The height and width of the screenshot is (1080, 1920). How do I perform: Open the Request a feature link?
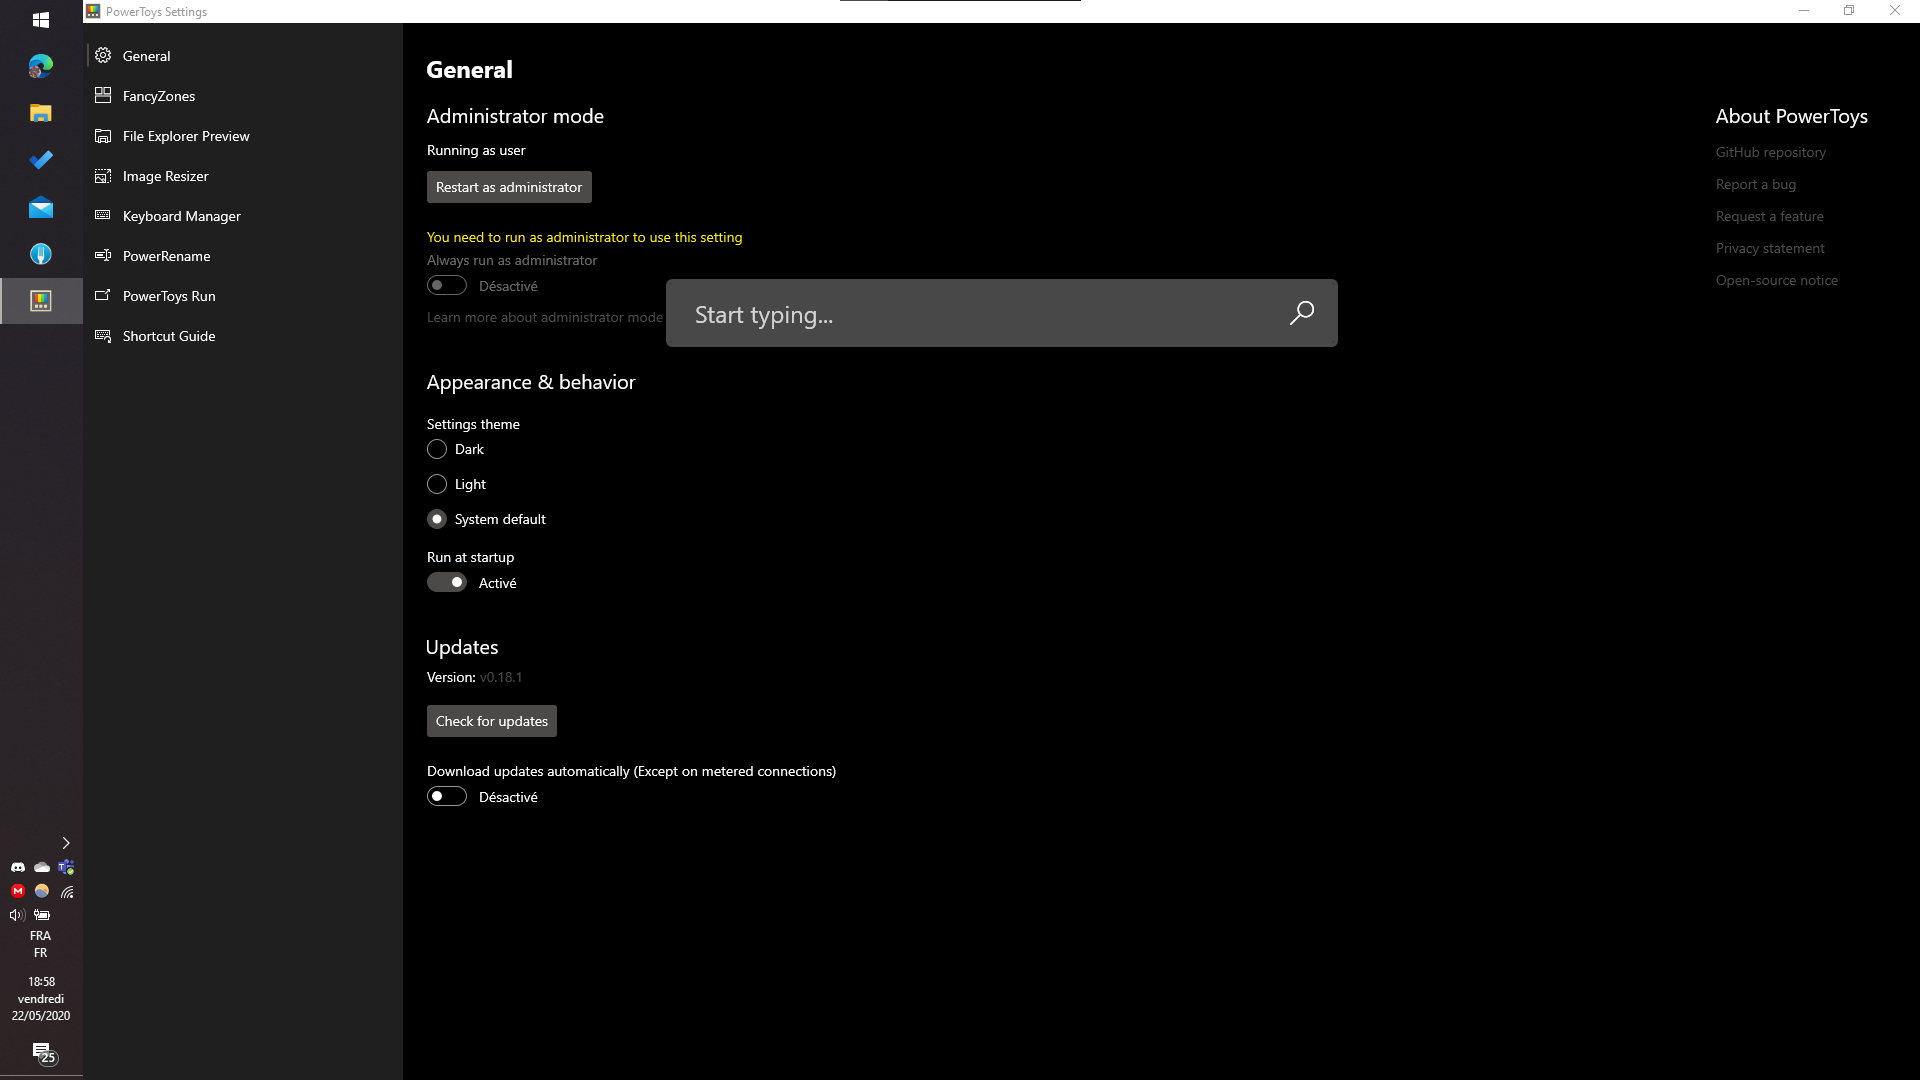(x=1770, y=216)
